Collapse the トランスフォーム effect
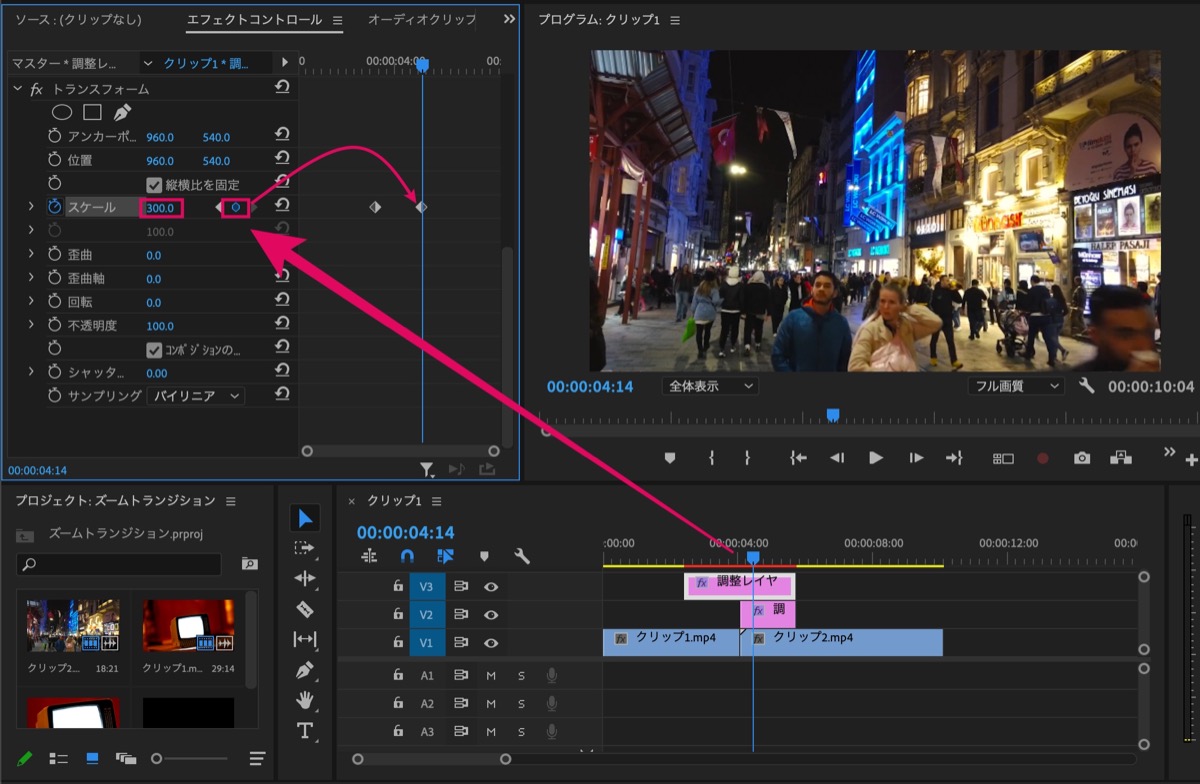The image size is (1200, 784). pyautogui.click(x=17, y=89)
